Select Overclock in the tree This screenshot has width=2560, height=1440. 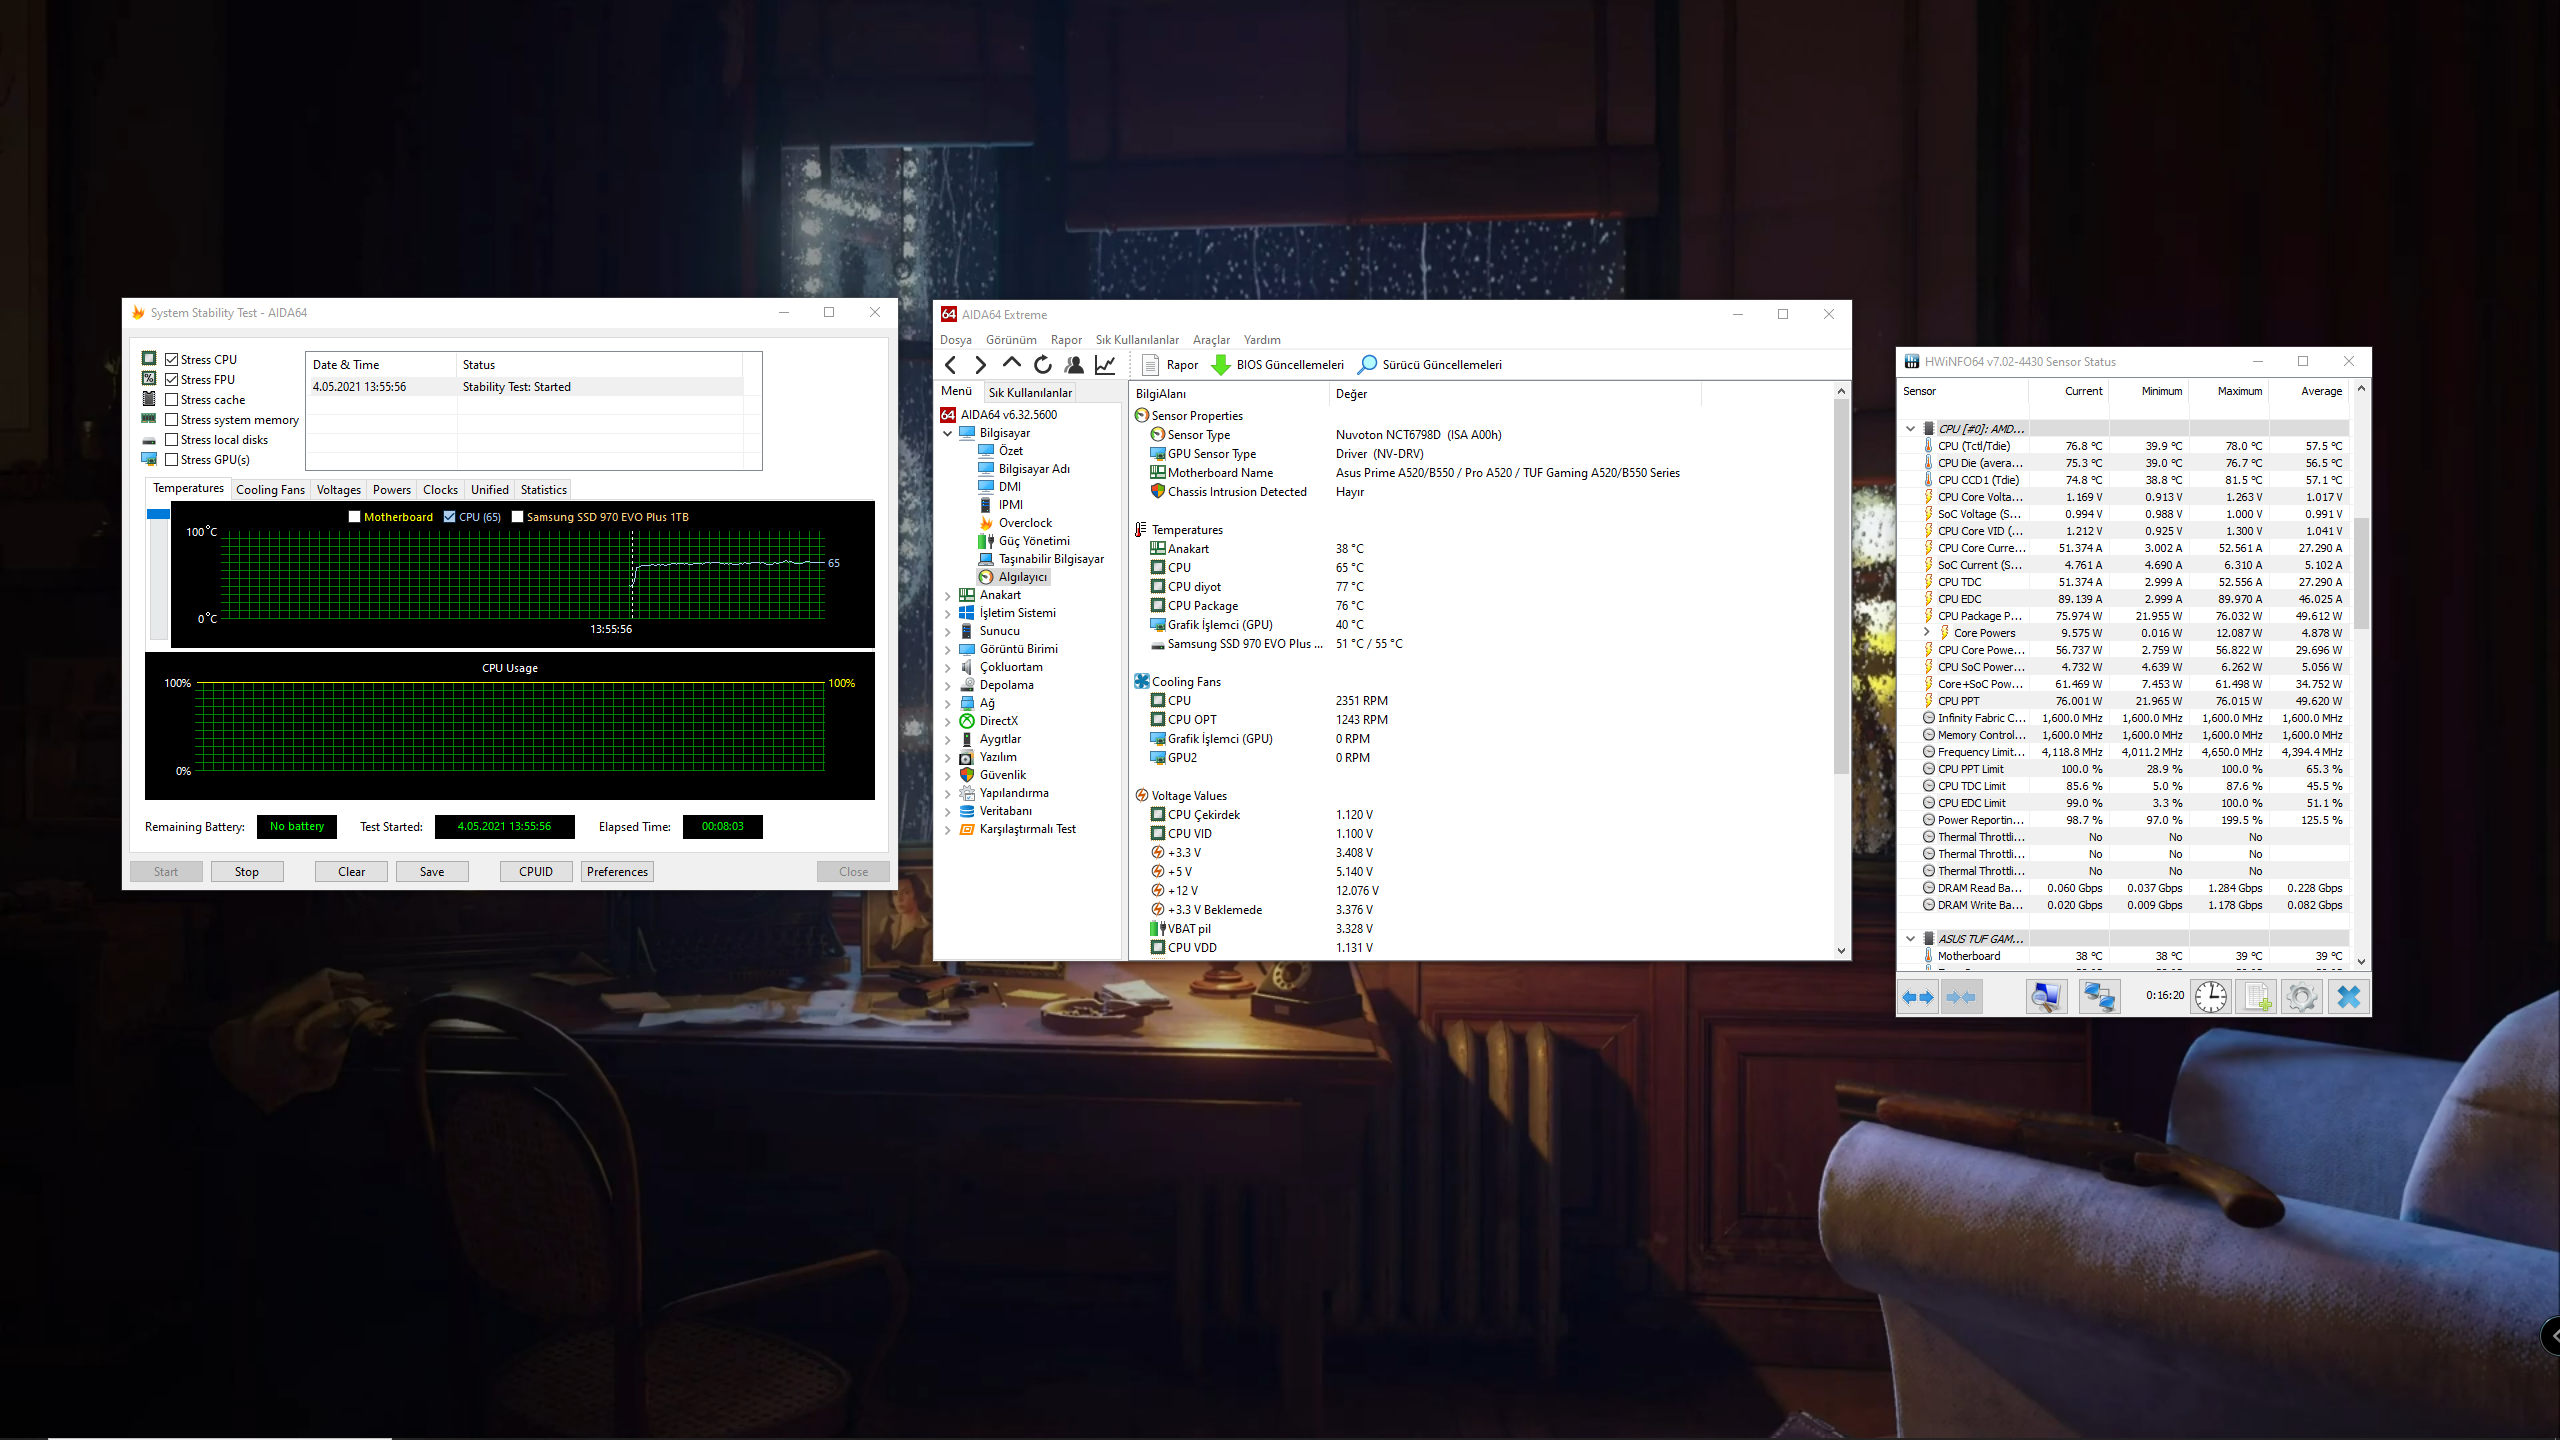click(x=1025, y=523)
